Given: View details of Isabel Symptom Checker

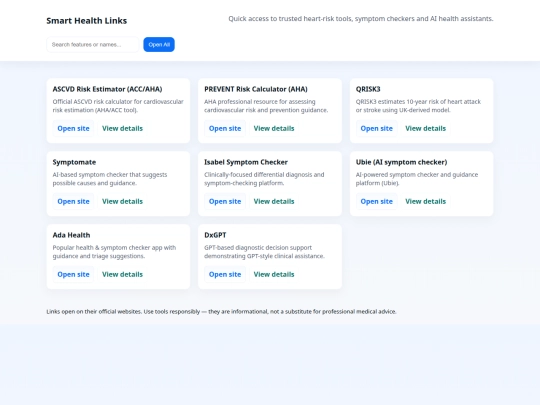Looking at the screenshot, I should [274, 201].
